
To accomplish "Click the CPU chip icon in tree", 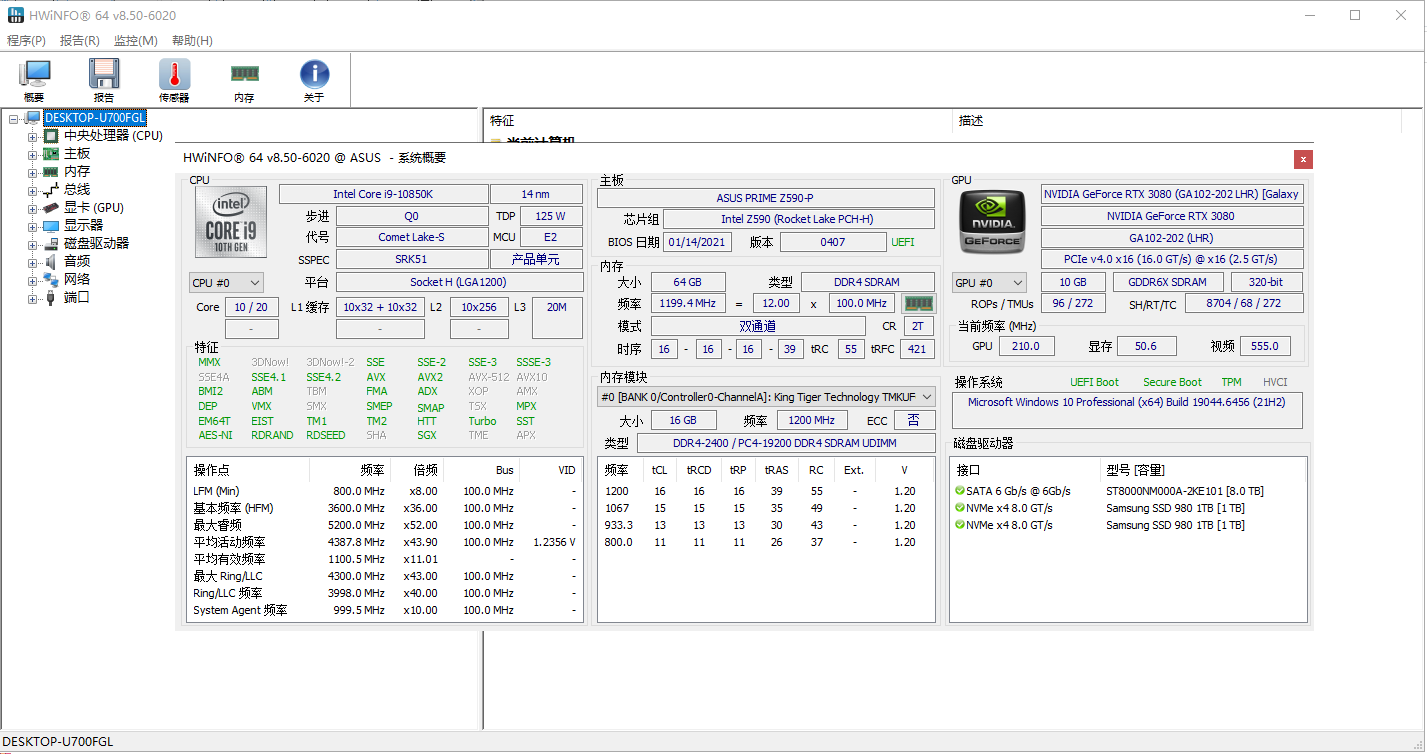I will click(x=51, y=136).
